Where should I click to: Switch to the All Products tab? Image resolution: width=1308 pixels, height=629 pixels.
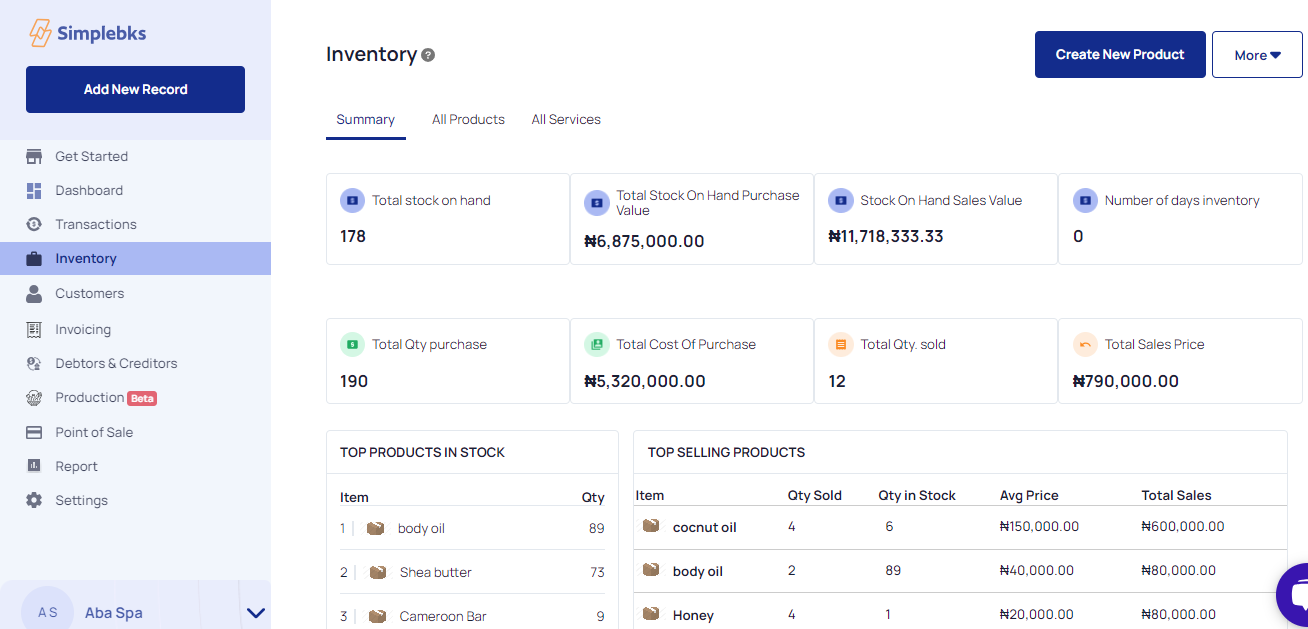click(x=468, y=119)
